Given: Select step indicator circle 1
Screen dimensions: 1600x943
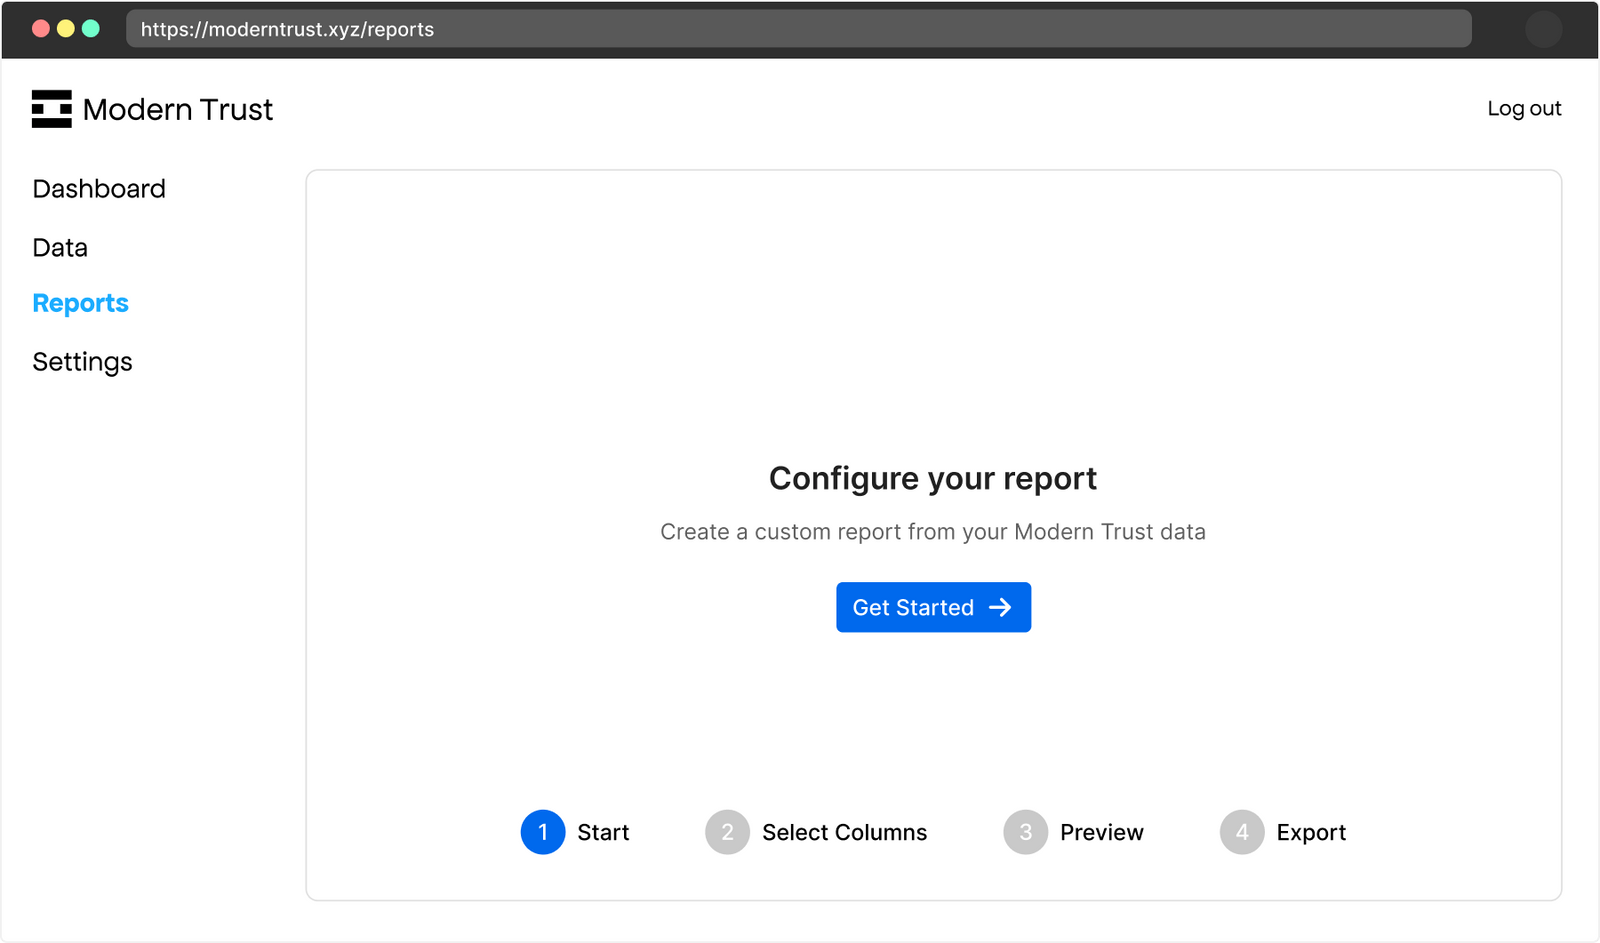Looking at the screenshot, I should point(542,831).
